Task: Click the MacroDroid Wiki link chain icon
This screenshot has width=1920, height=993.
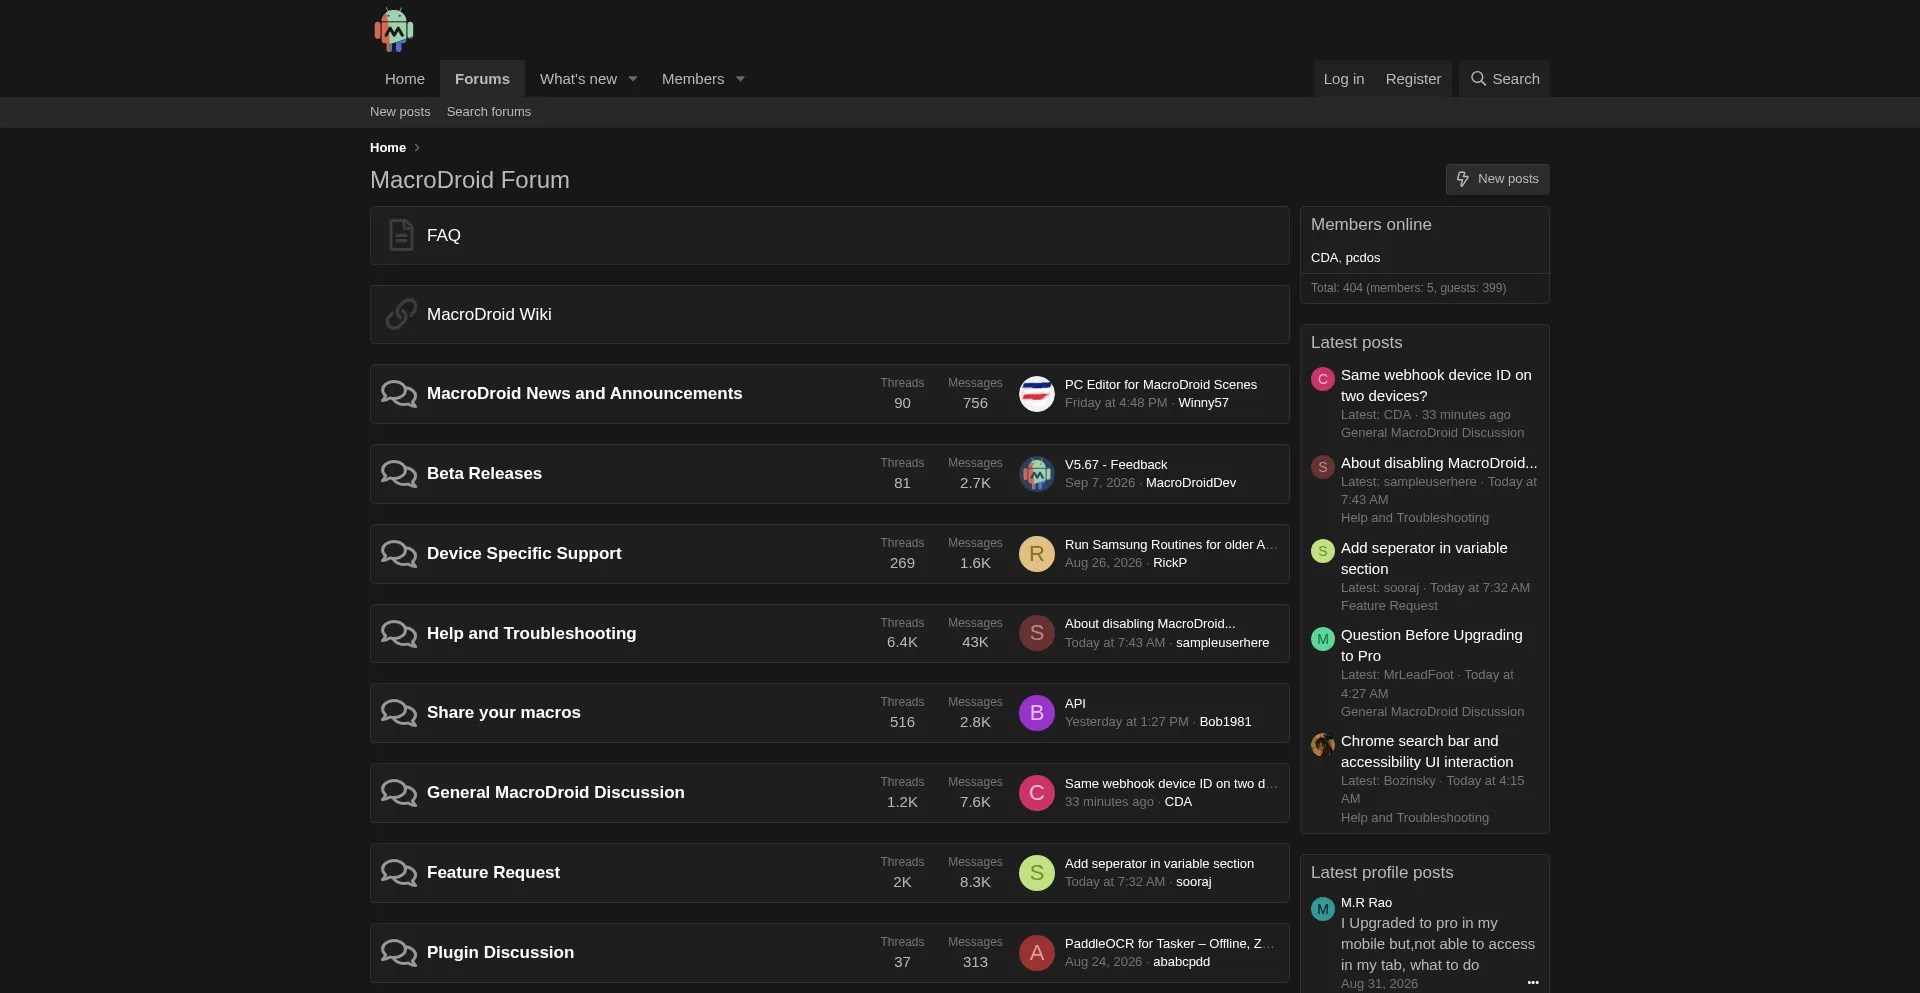Action: (x=401, y=314)
